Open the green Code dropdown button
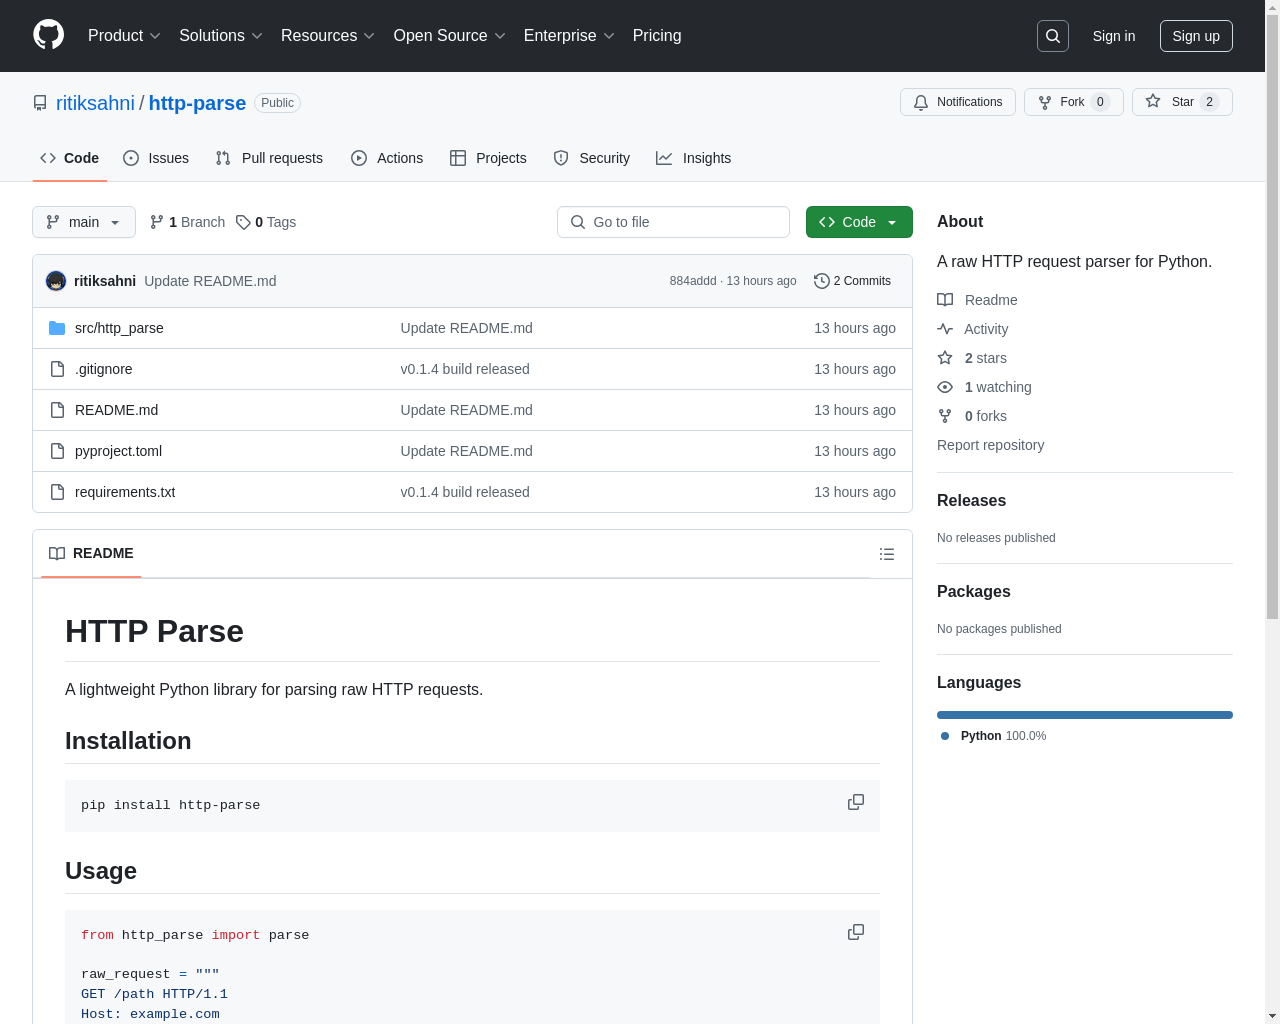The width and height of the screenshot is (1280, 1024). [859, 222]
